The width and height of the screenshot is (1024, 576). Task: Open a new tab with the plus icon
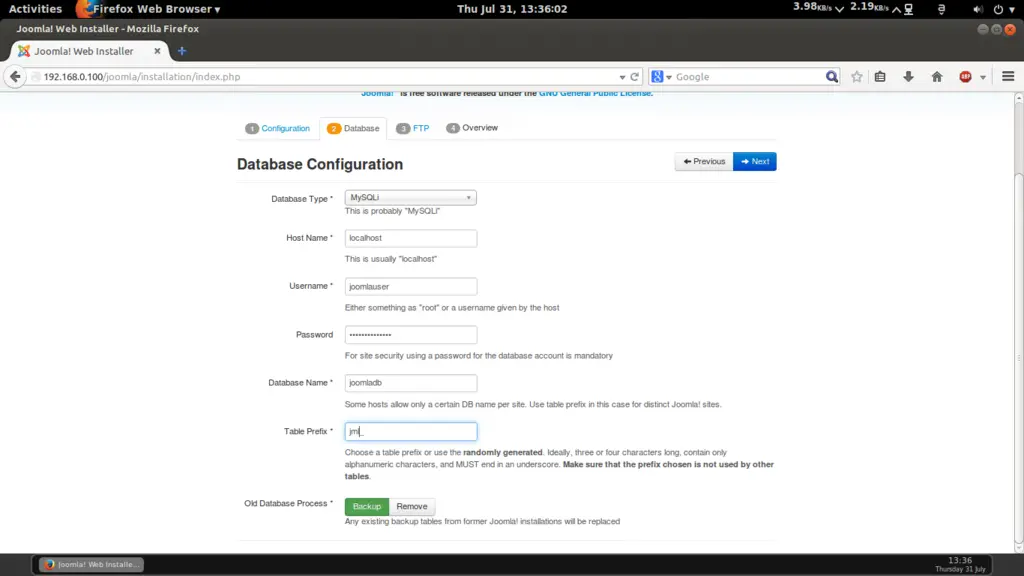182,51
